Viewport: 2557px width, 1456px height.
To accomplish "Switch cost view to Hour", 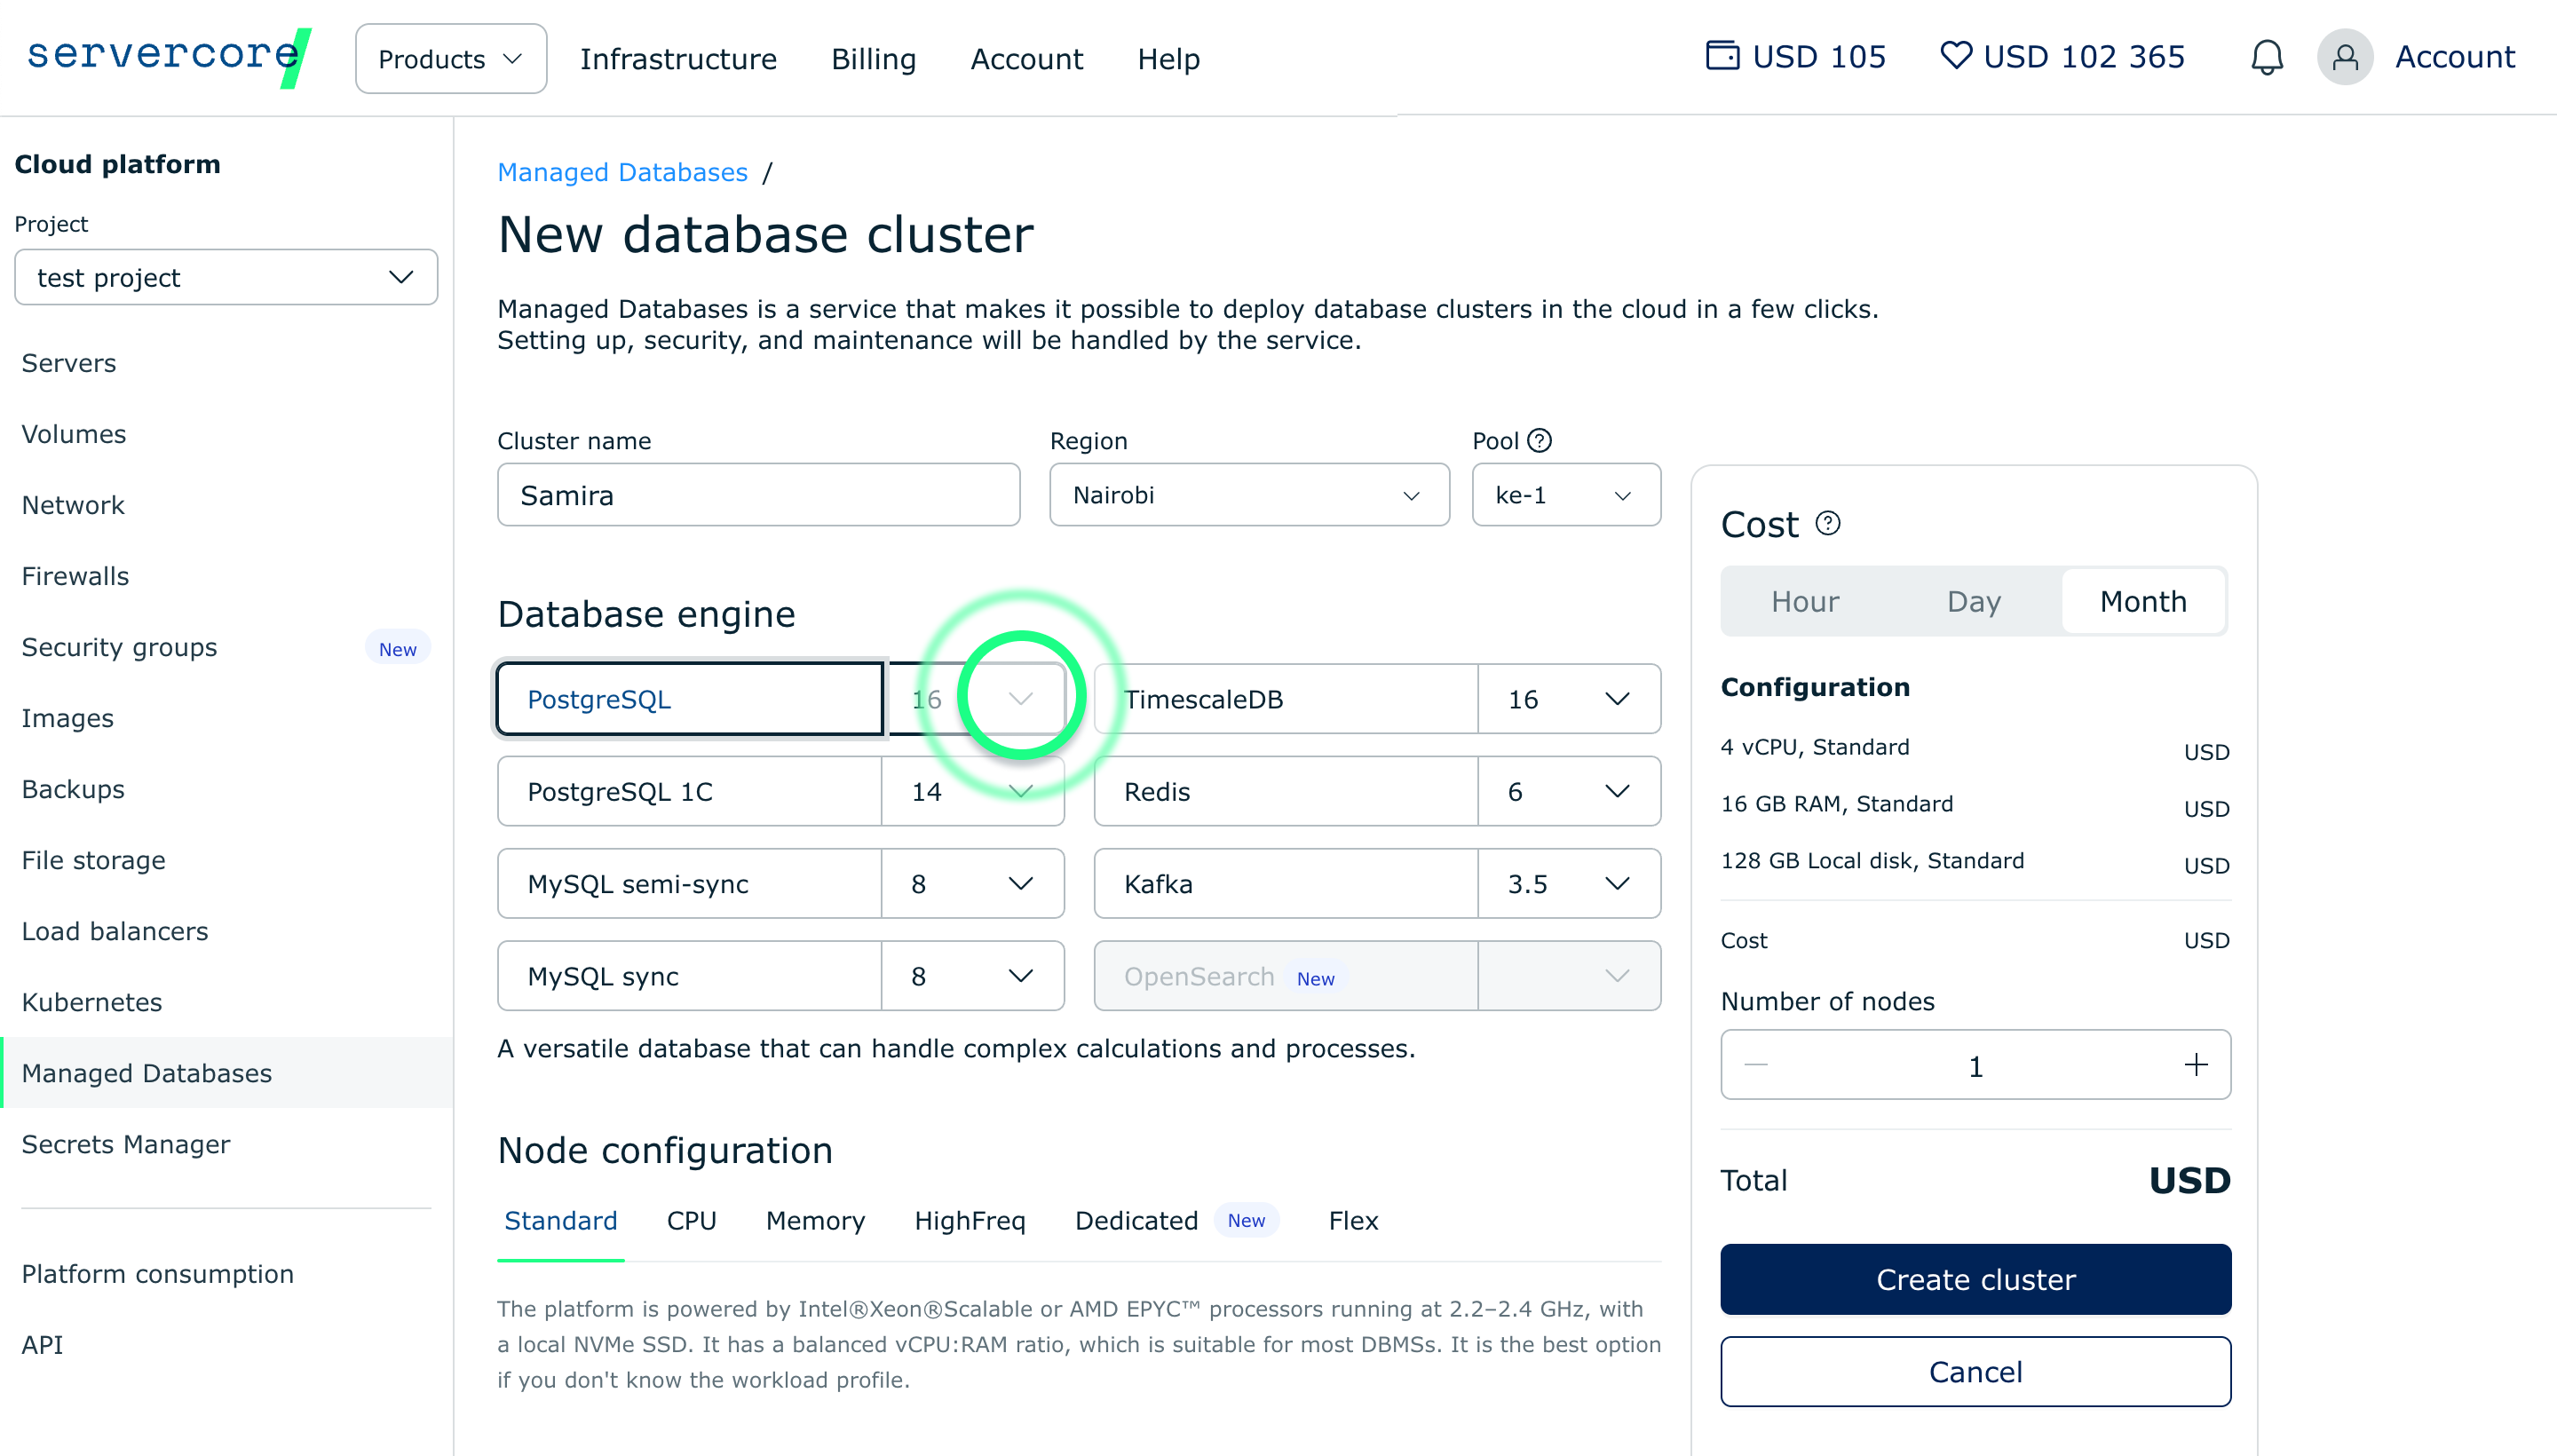I will [1804, 601].
